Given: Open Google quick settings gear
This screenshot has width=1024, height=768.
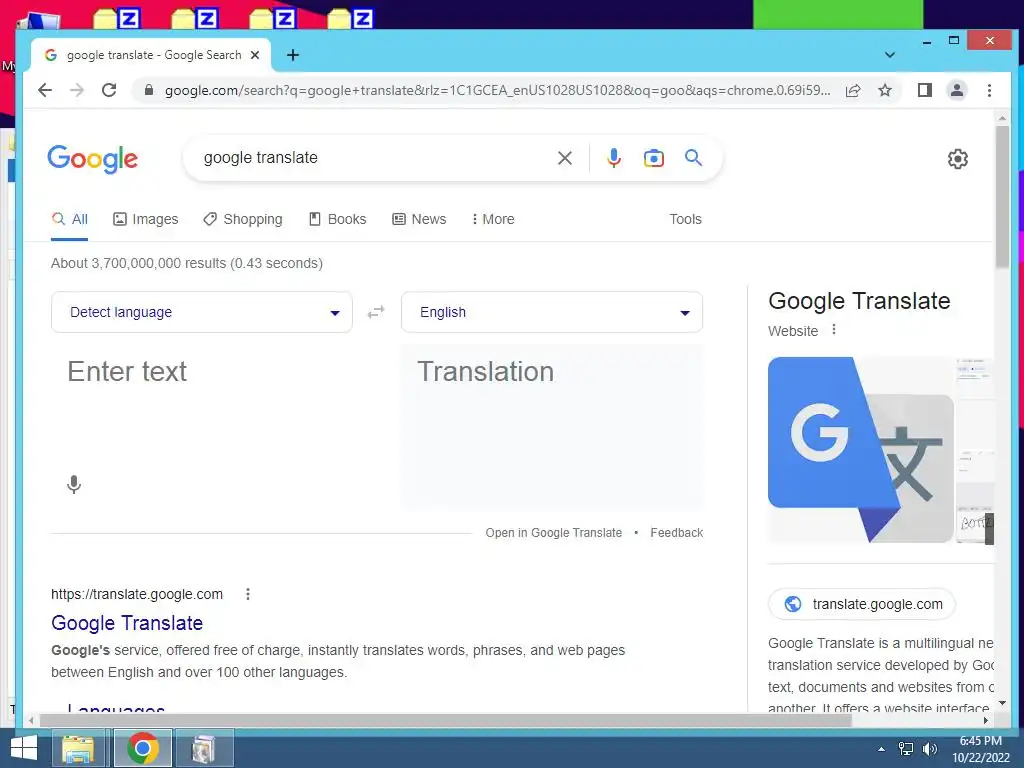Looking at the screenshot, I should [x=957, y=159].
